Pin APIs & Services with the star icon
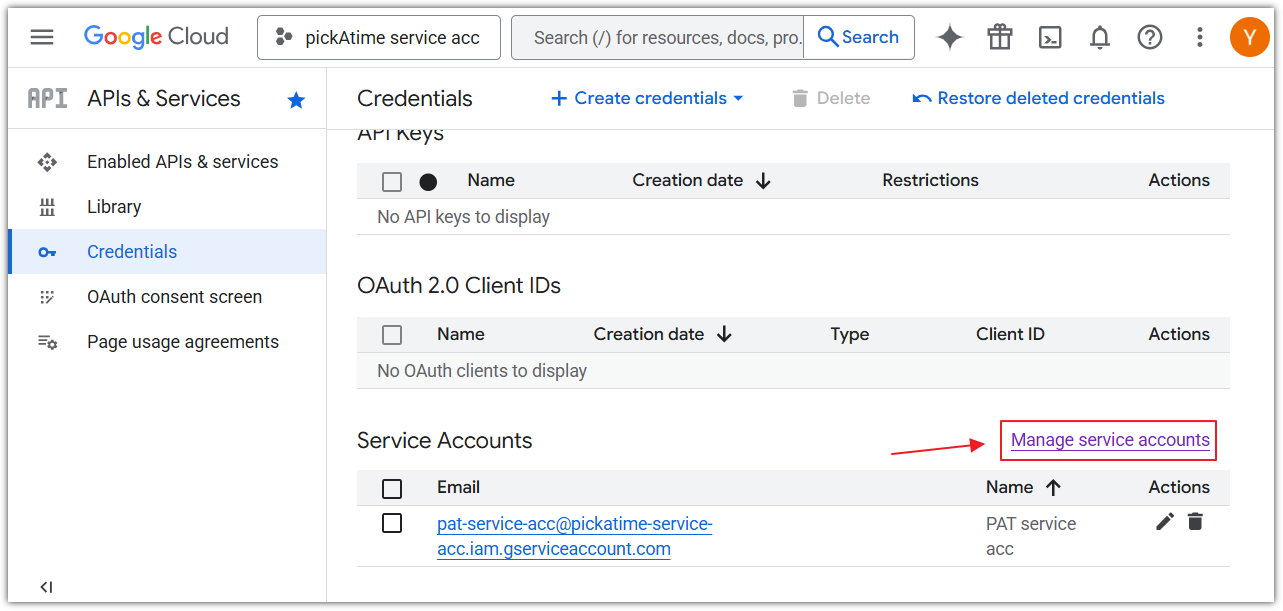Image resolution: width=1283 pixels, height=611 pixels. [x=296, y=99]
